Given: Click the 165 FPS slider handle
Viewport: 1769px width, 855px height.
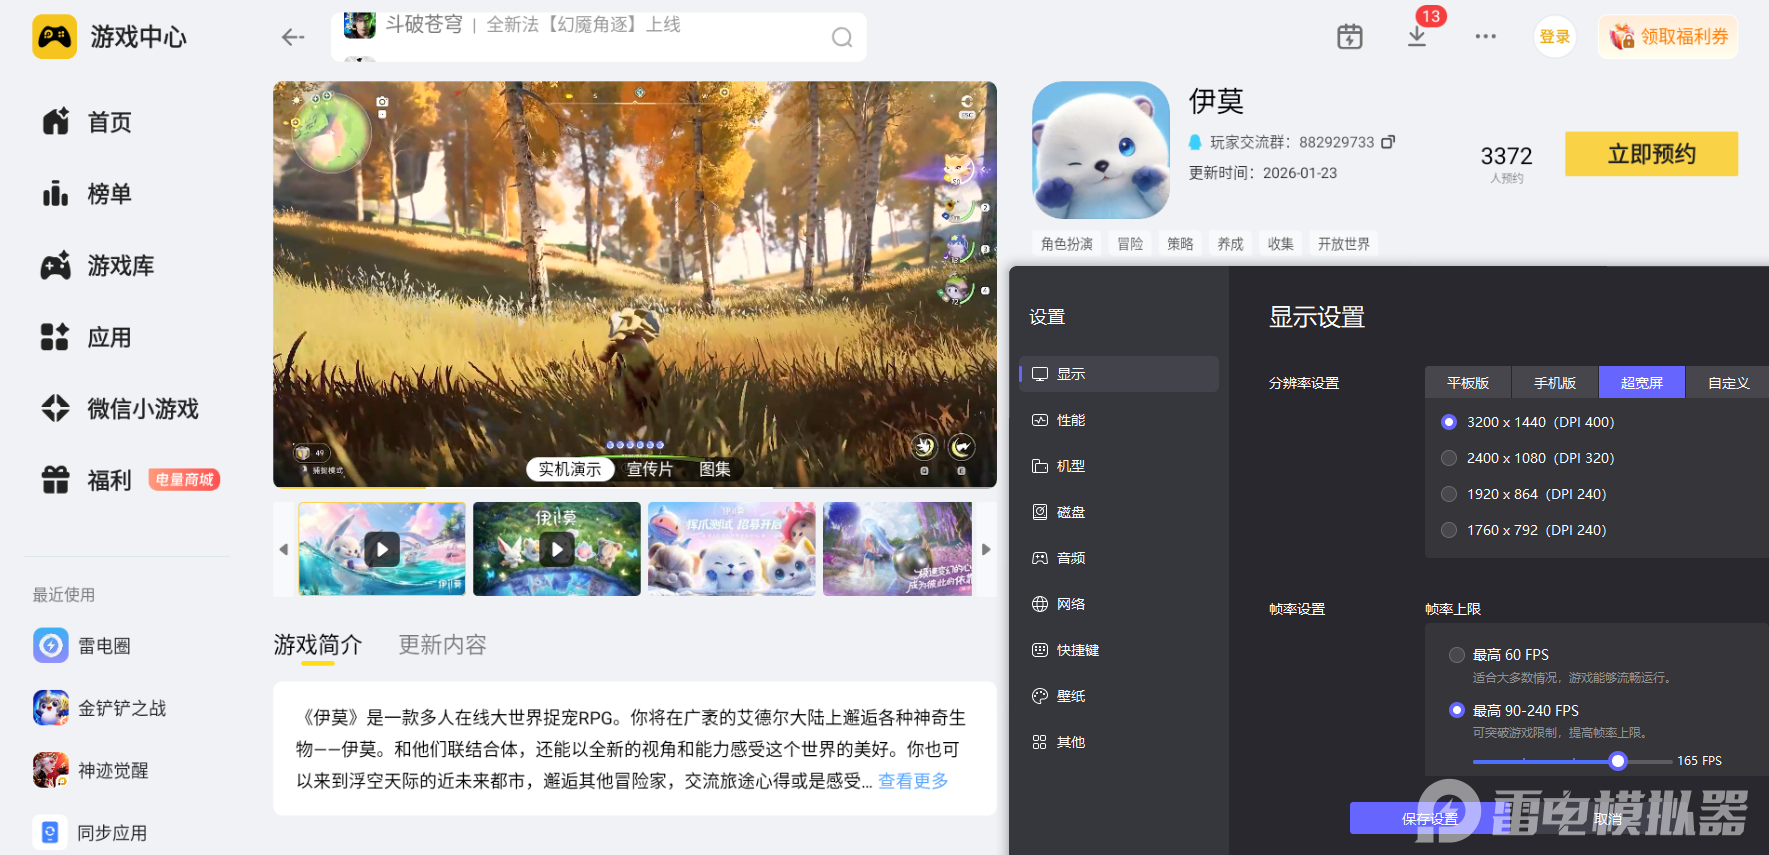Looking at the screenshot, I should pos(1618,761).
